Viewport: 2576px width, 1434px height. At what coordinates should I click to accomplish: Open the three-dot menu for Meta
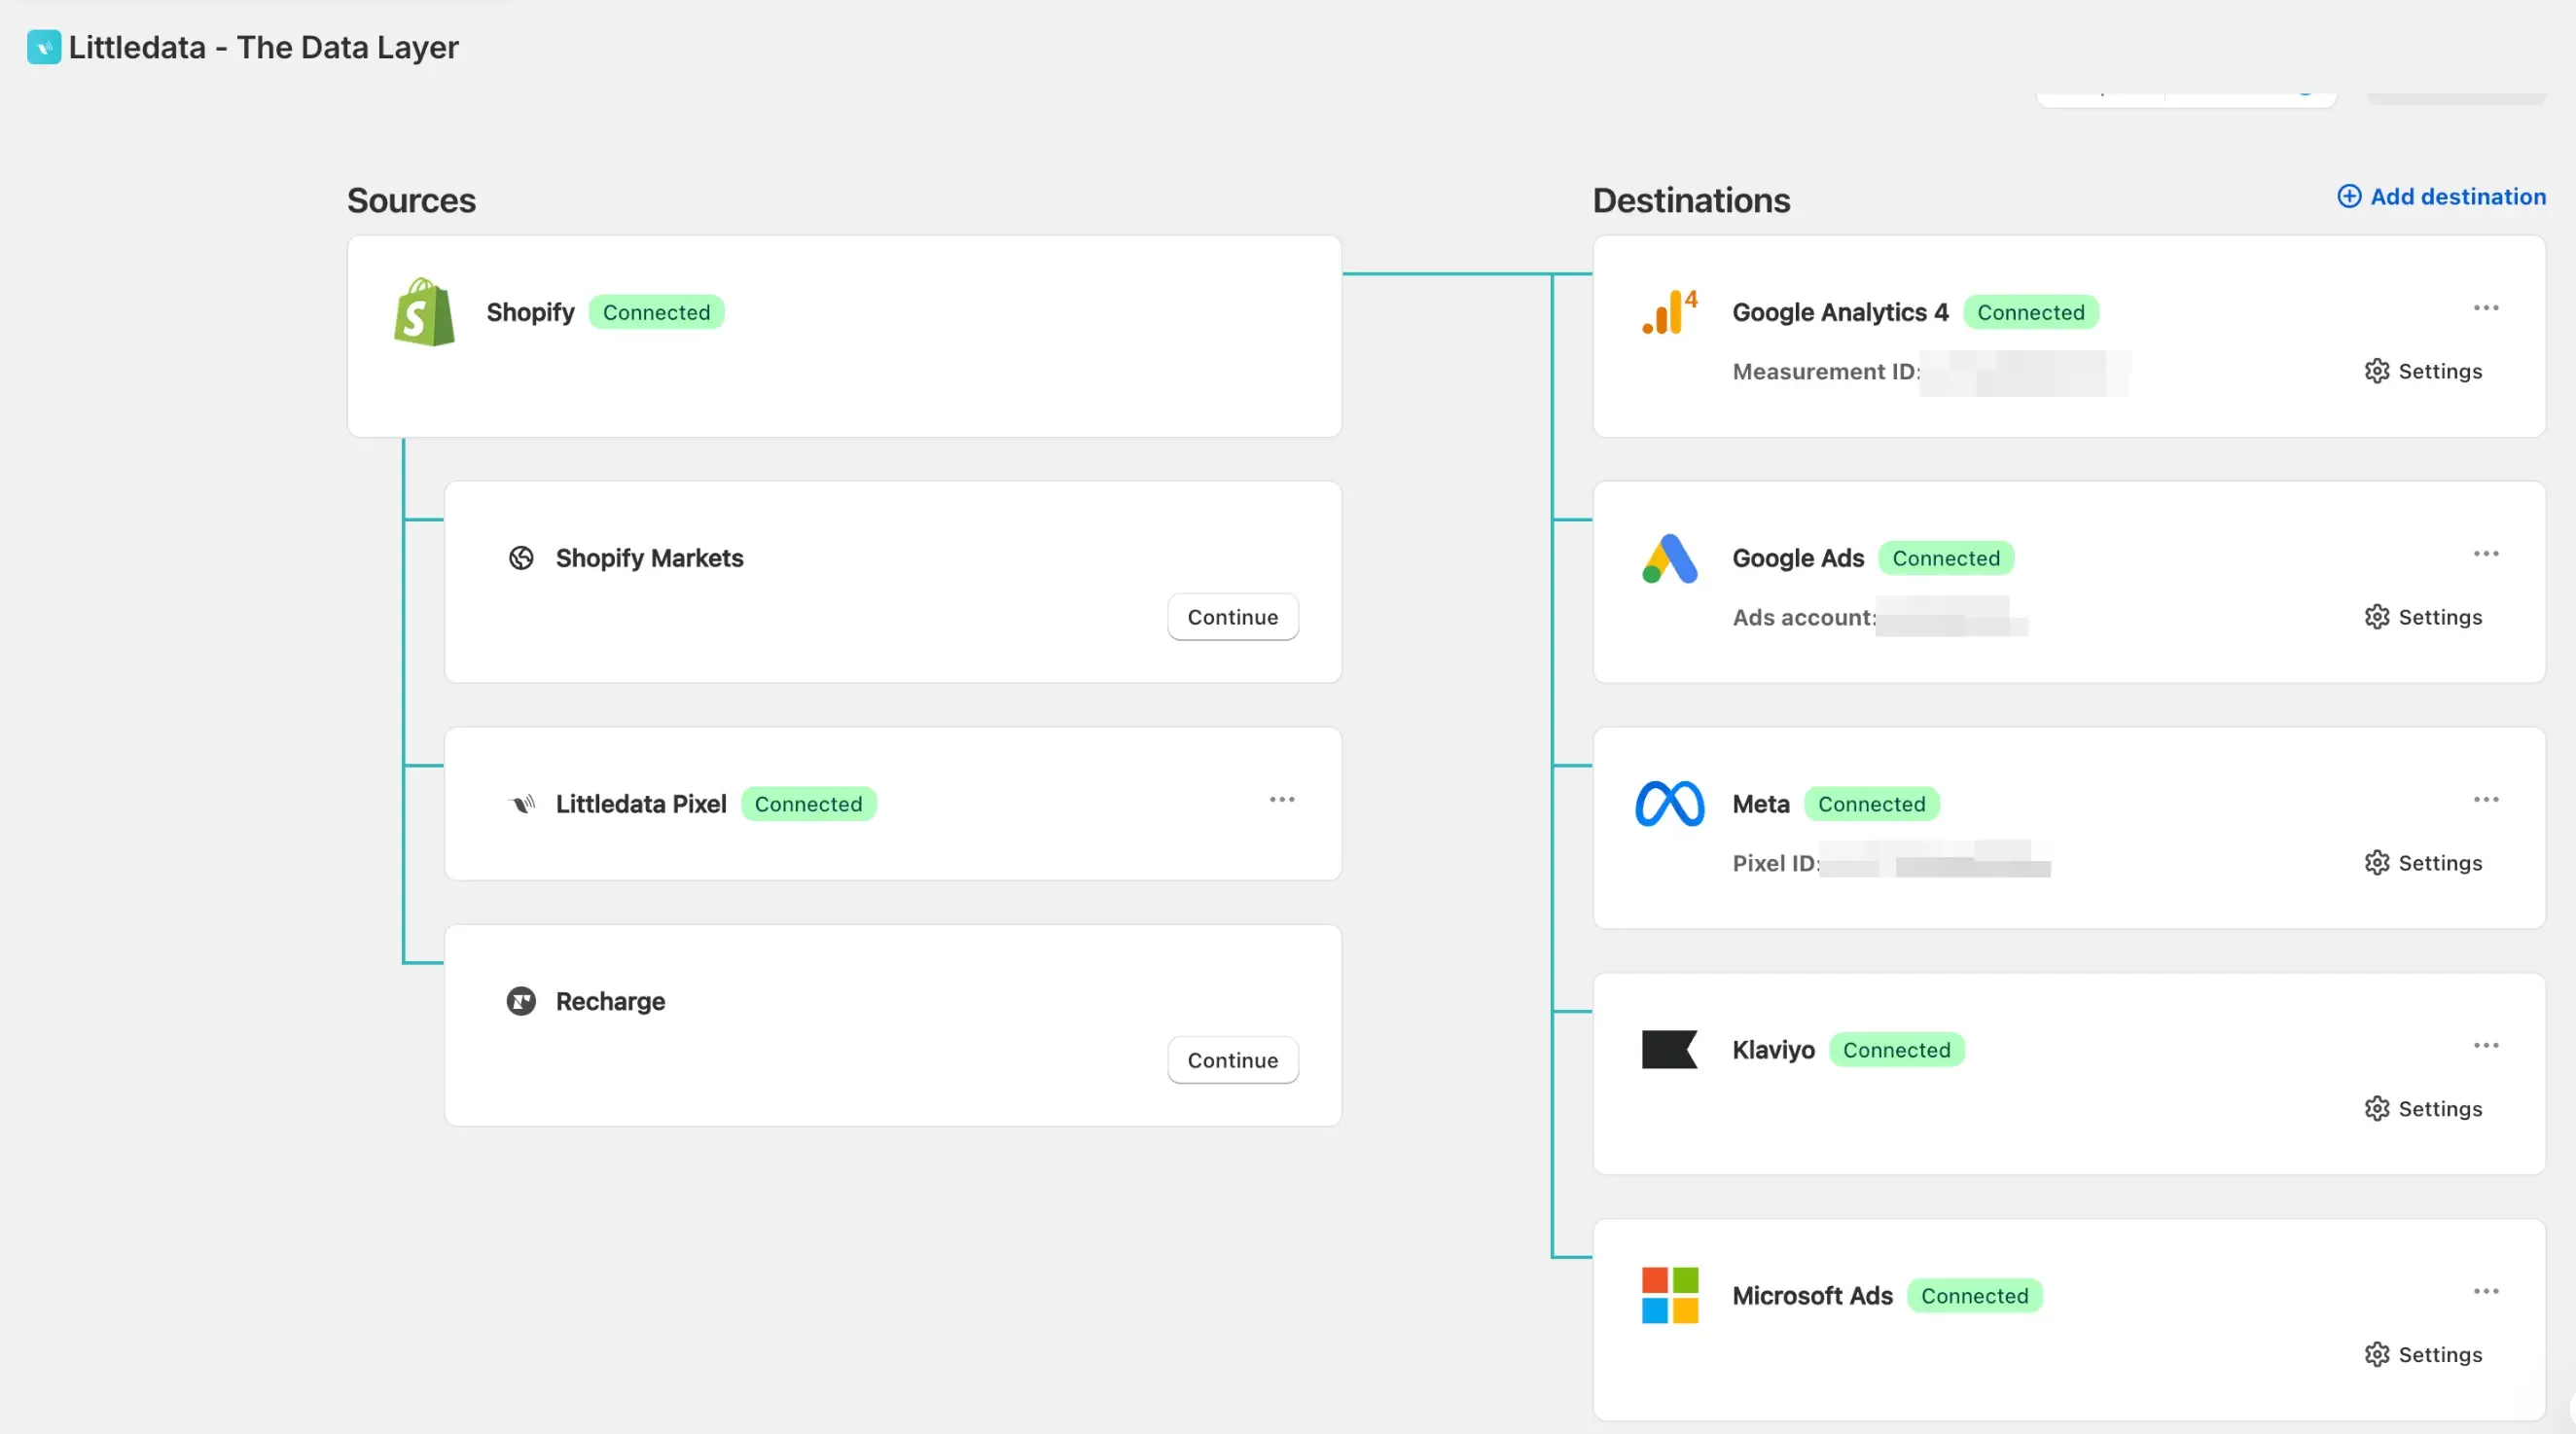click(x=2486, y=799)
